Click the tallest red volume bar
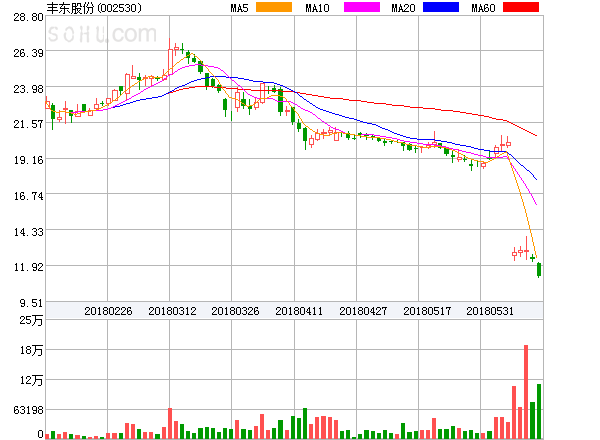600x440 pixels. click(526, 392)
